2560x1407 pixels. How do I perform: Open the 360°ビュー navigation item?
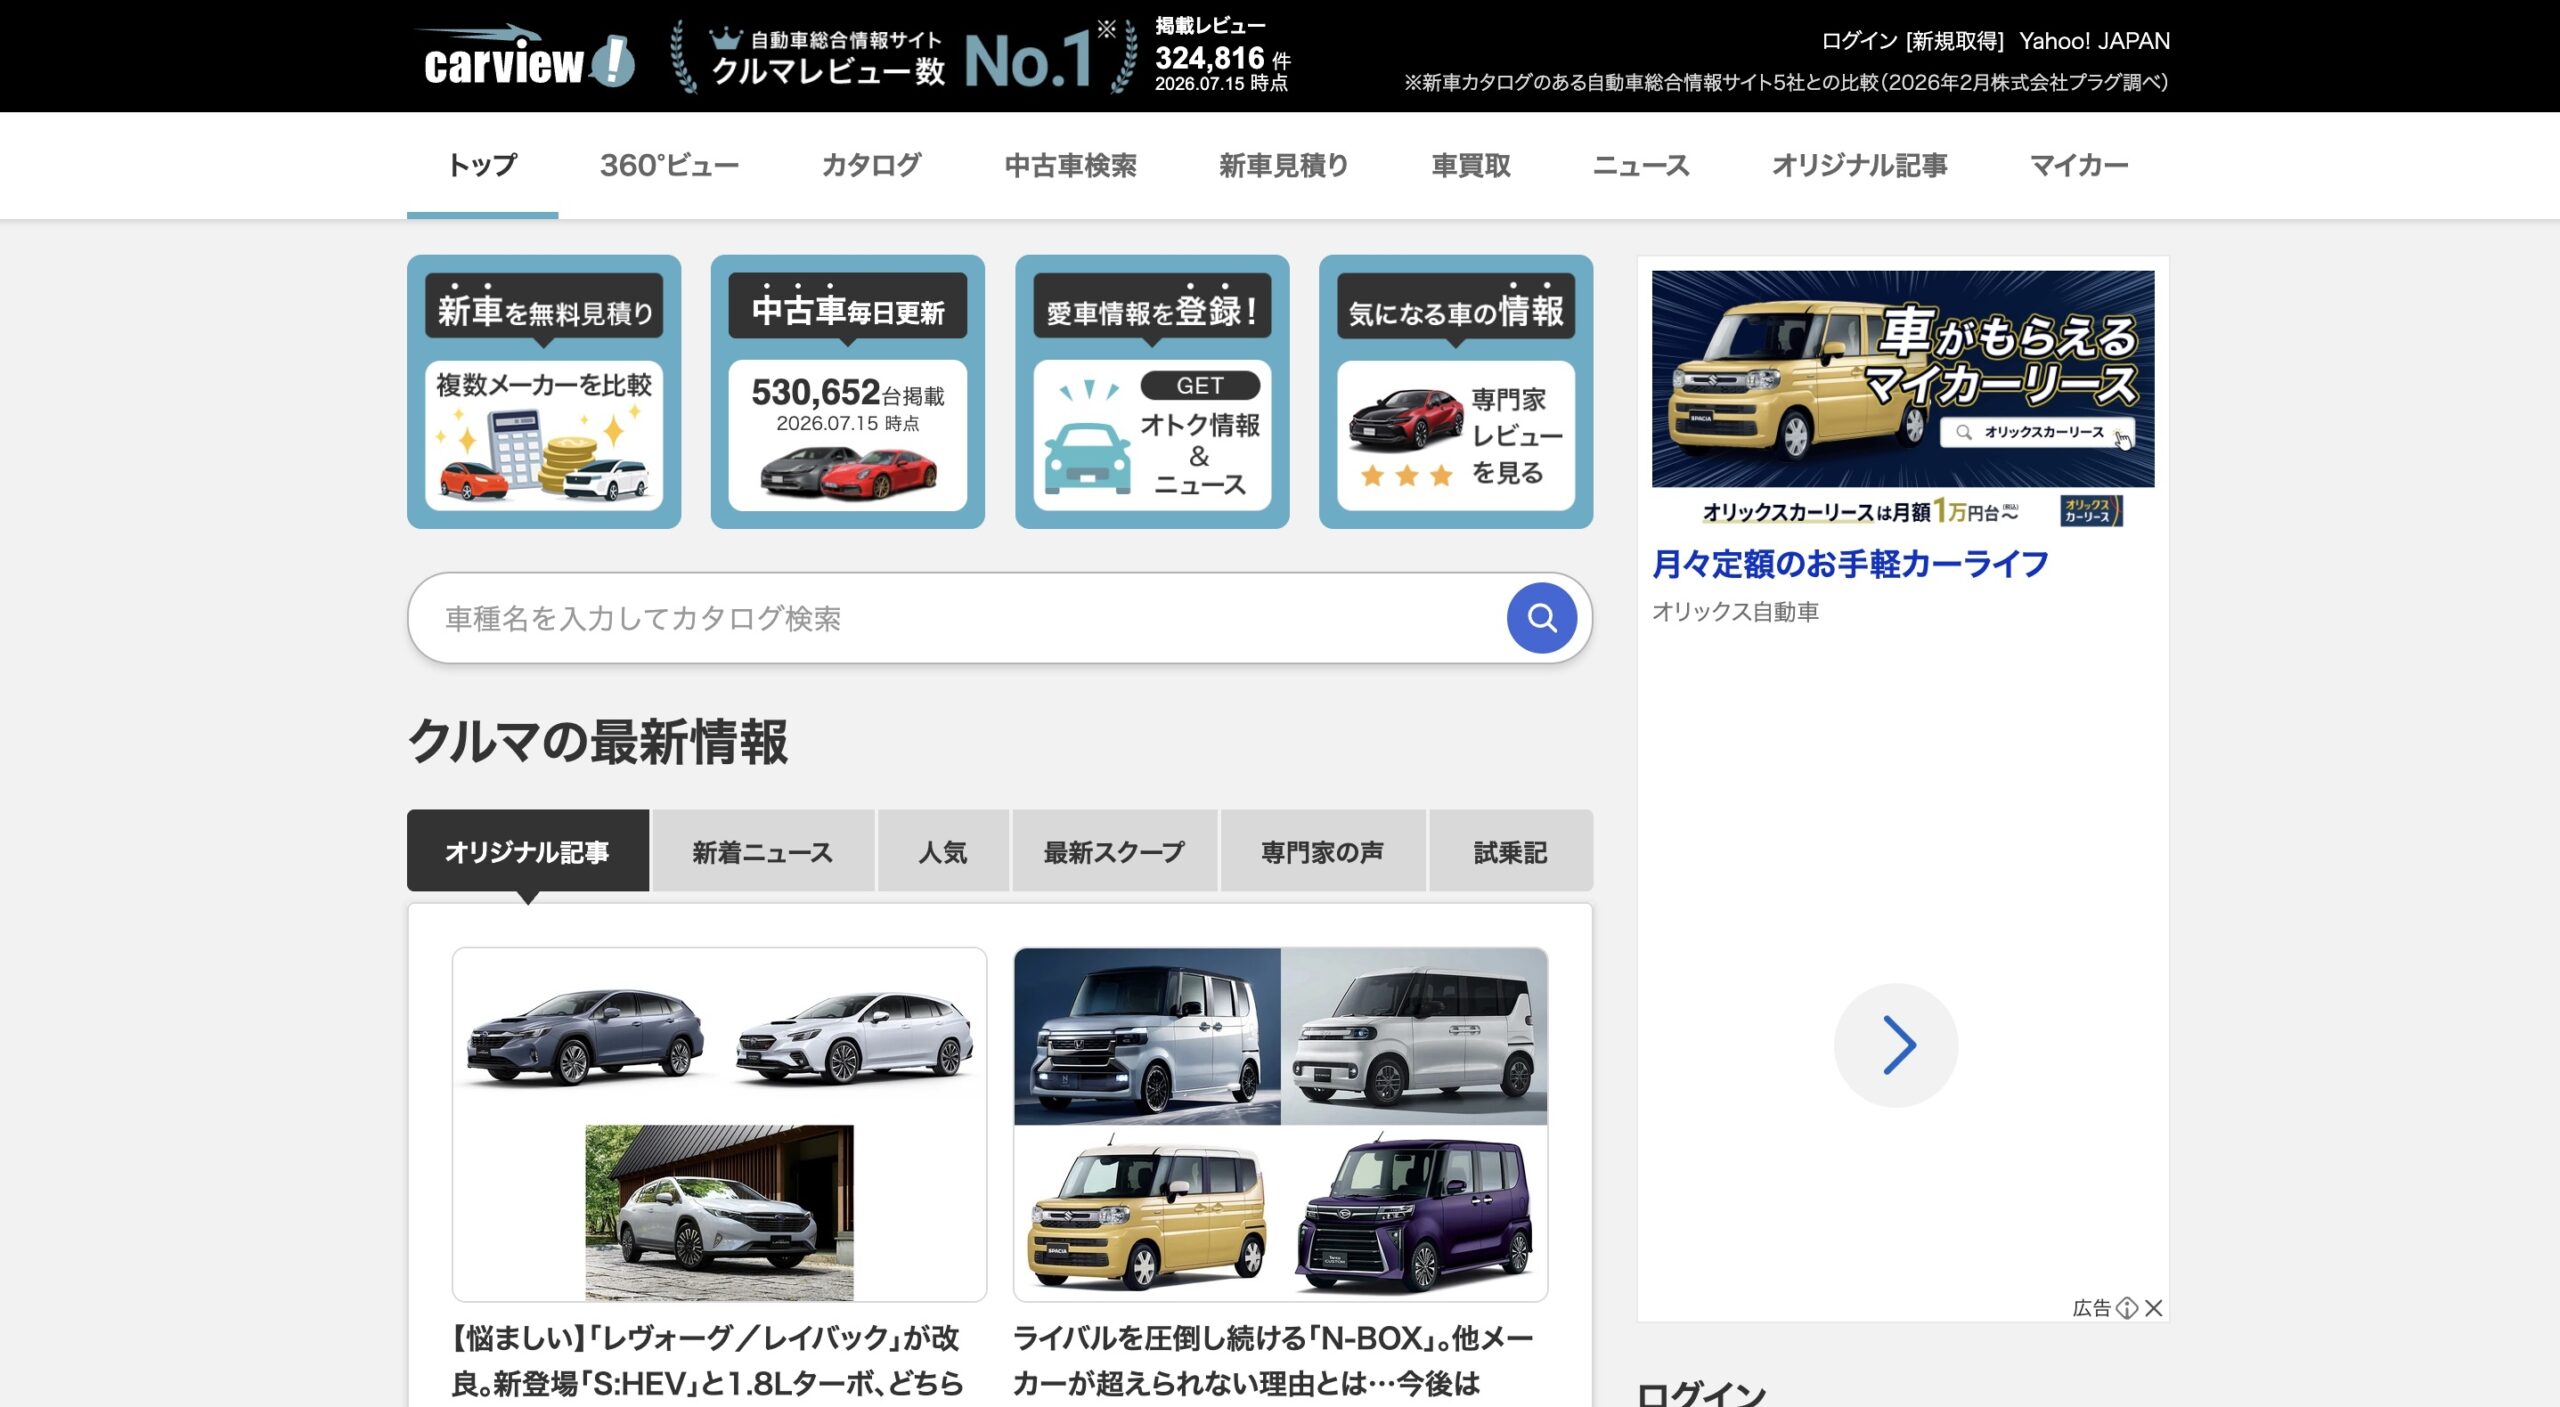(x=669, y=165)
